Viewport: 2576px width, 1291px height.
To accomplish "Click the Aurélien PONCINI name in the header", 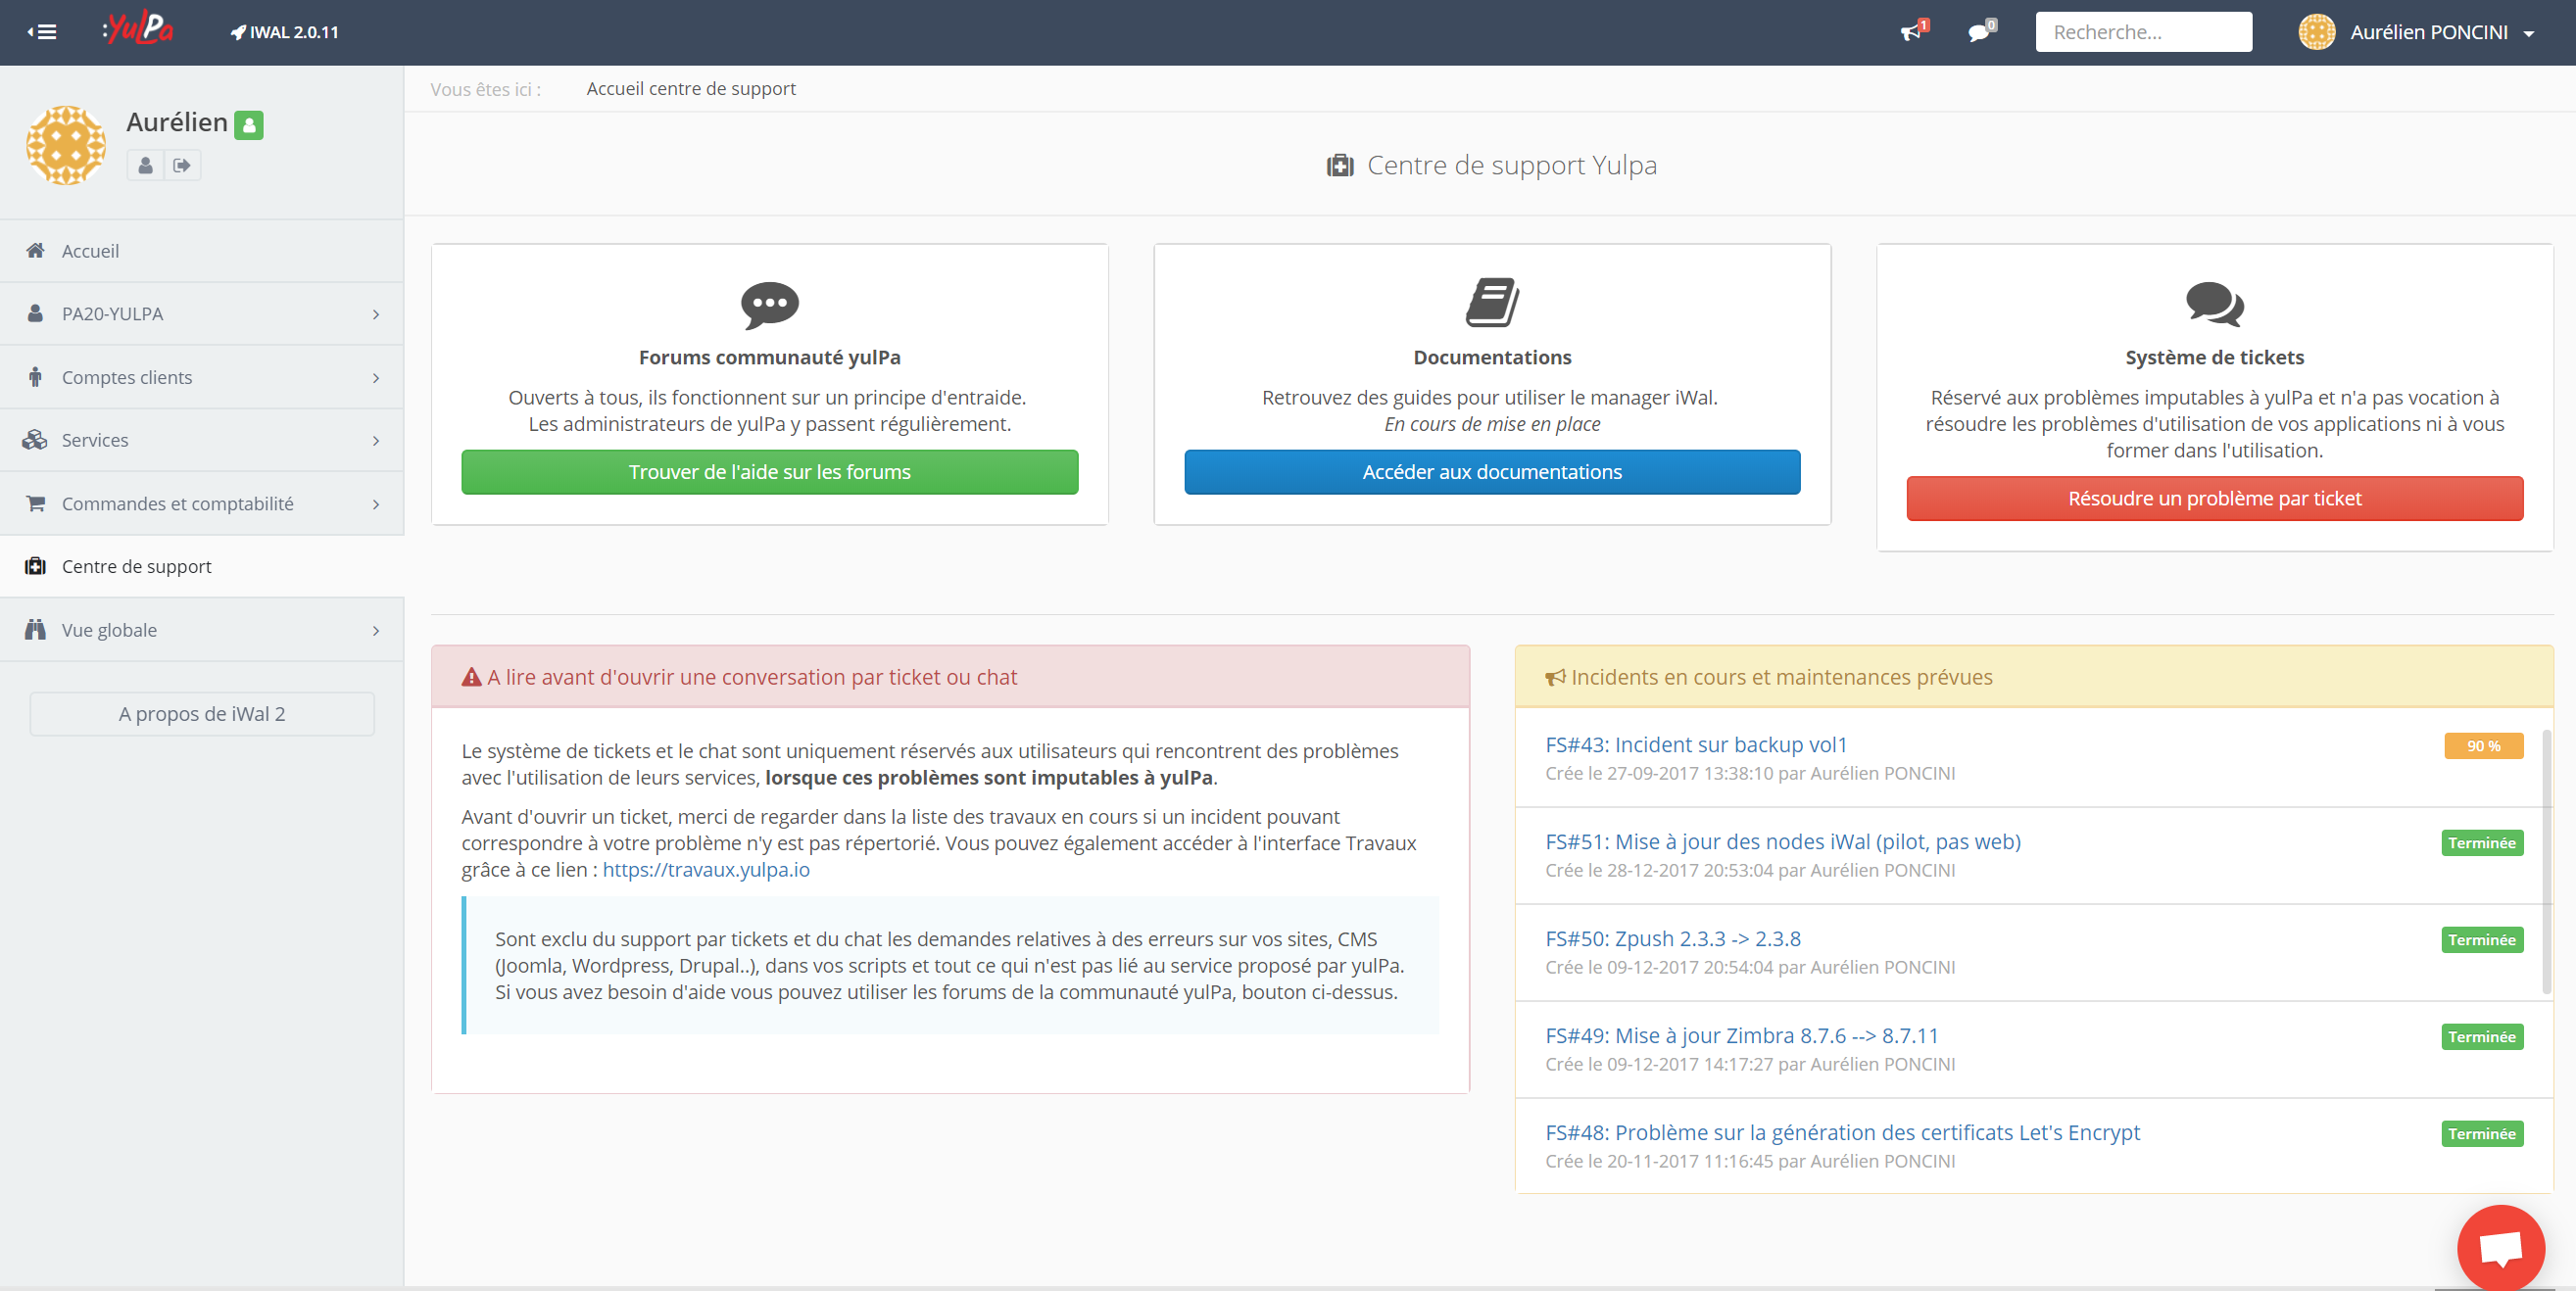I will [x=2429, y=32].
